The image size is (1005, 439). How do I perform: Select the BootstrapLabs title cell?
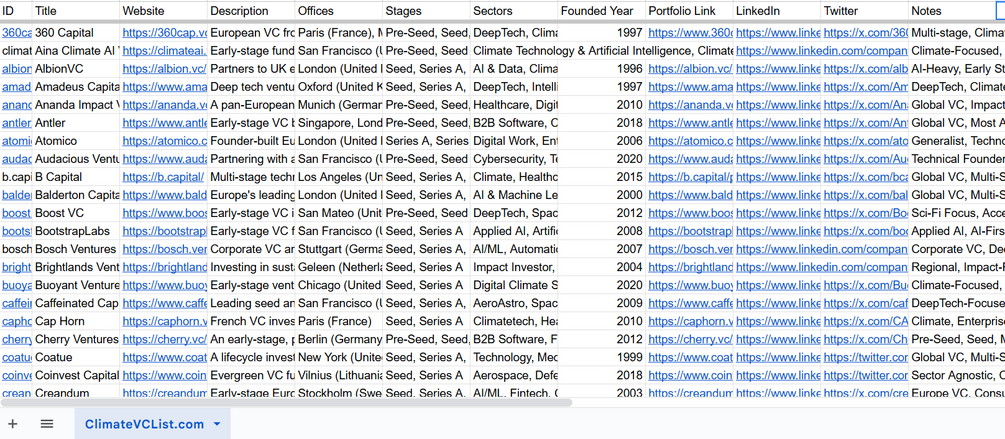[76, 231]
